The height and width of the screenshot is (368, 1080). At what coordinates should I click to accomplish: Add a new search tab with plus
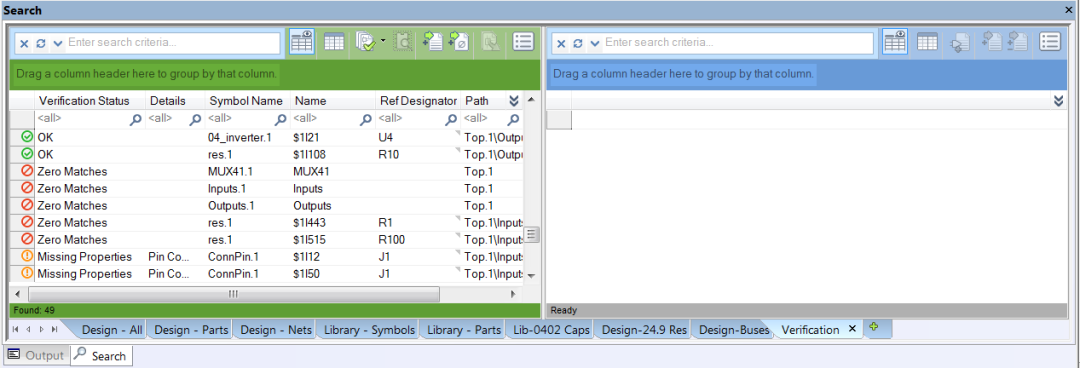pos(873,327)
